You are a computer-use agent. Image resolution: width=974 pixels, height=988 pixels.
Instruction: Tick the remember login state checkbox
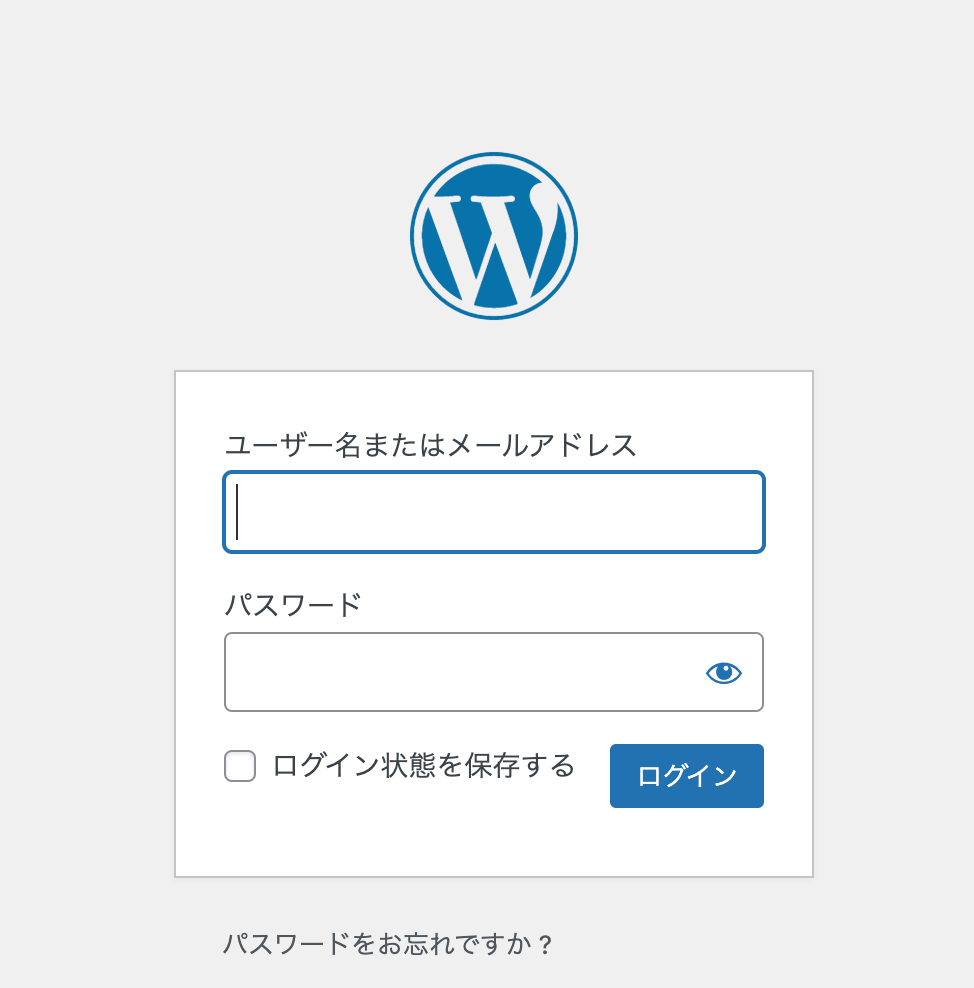click(x=240, y=766)
